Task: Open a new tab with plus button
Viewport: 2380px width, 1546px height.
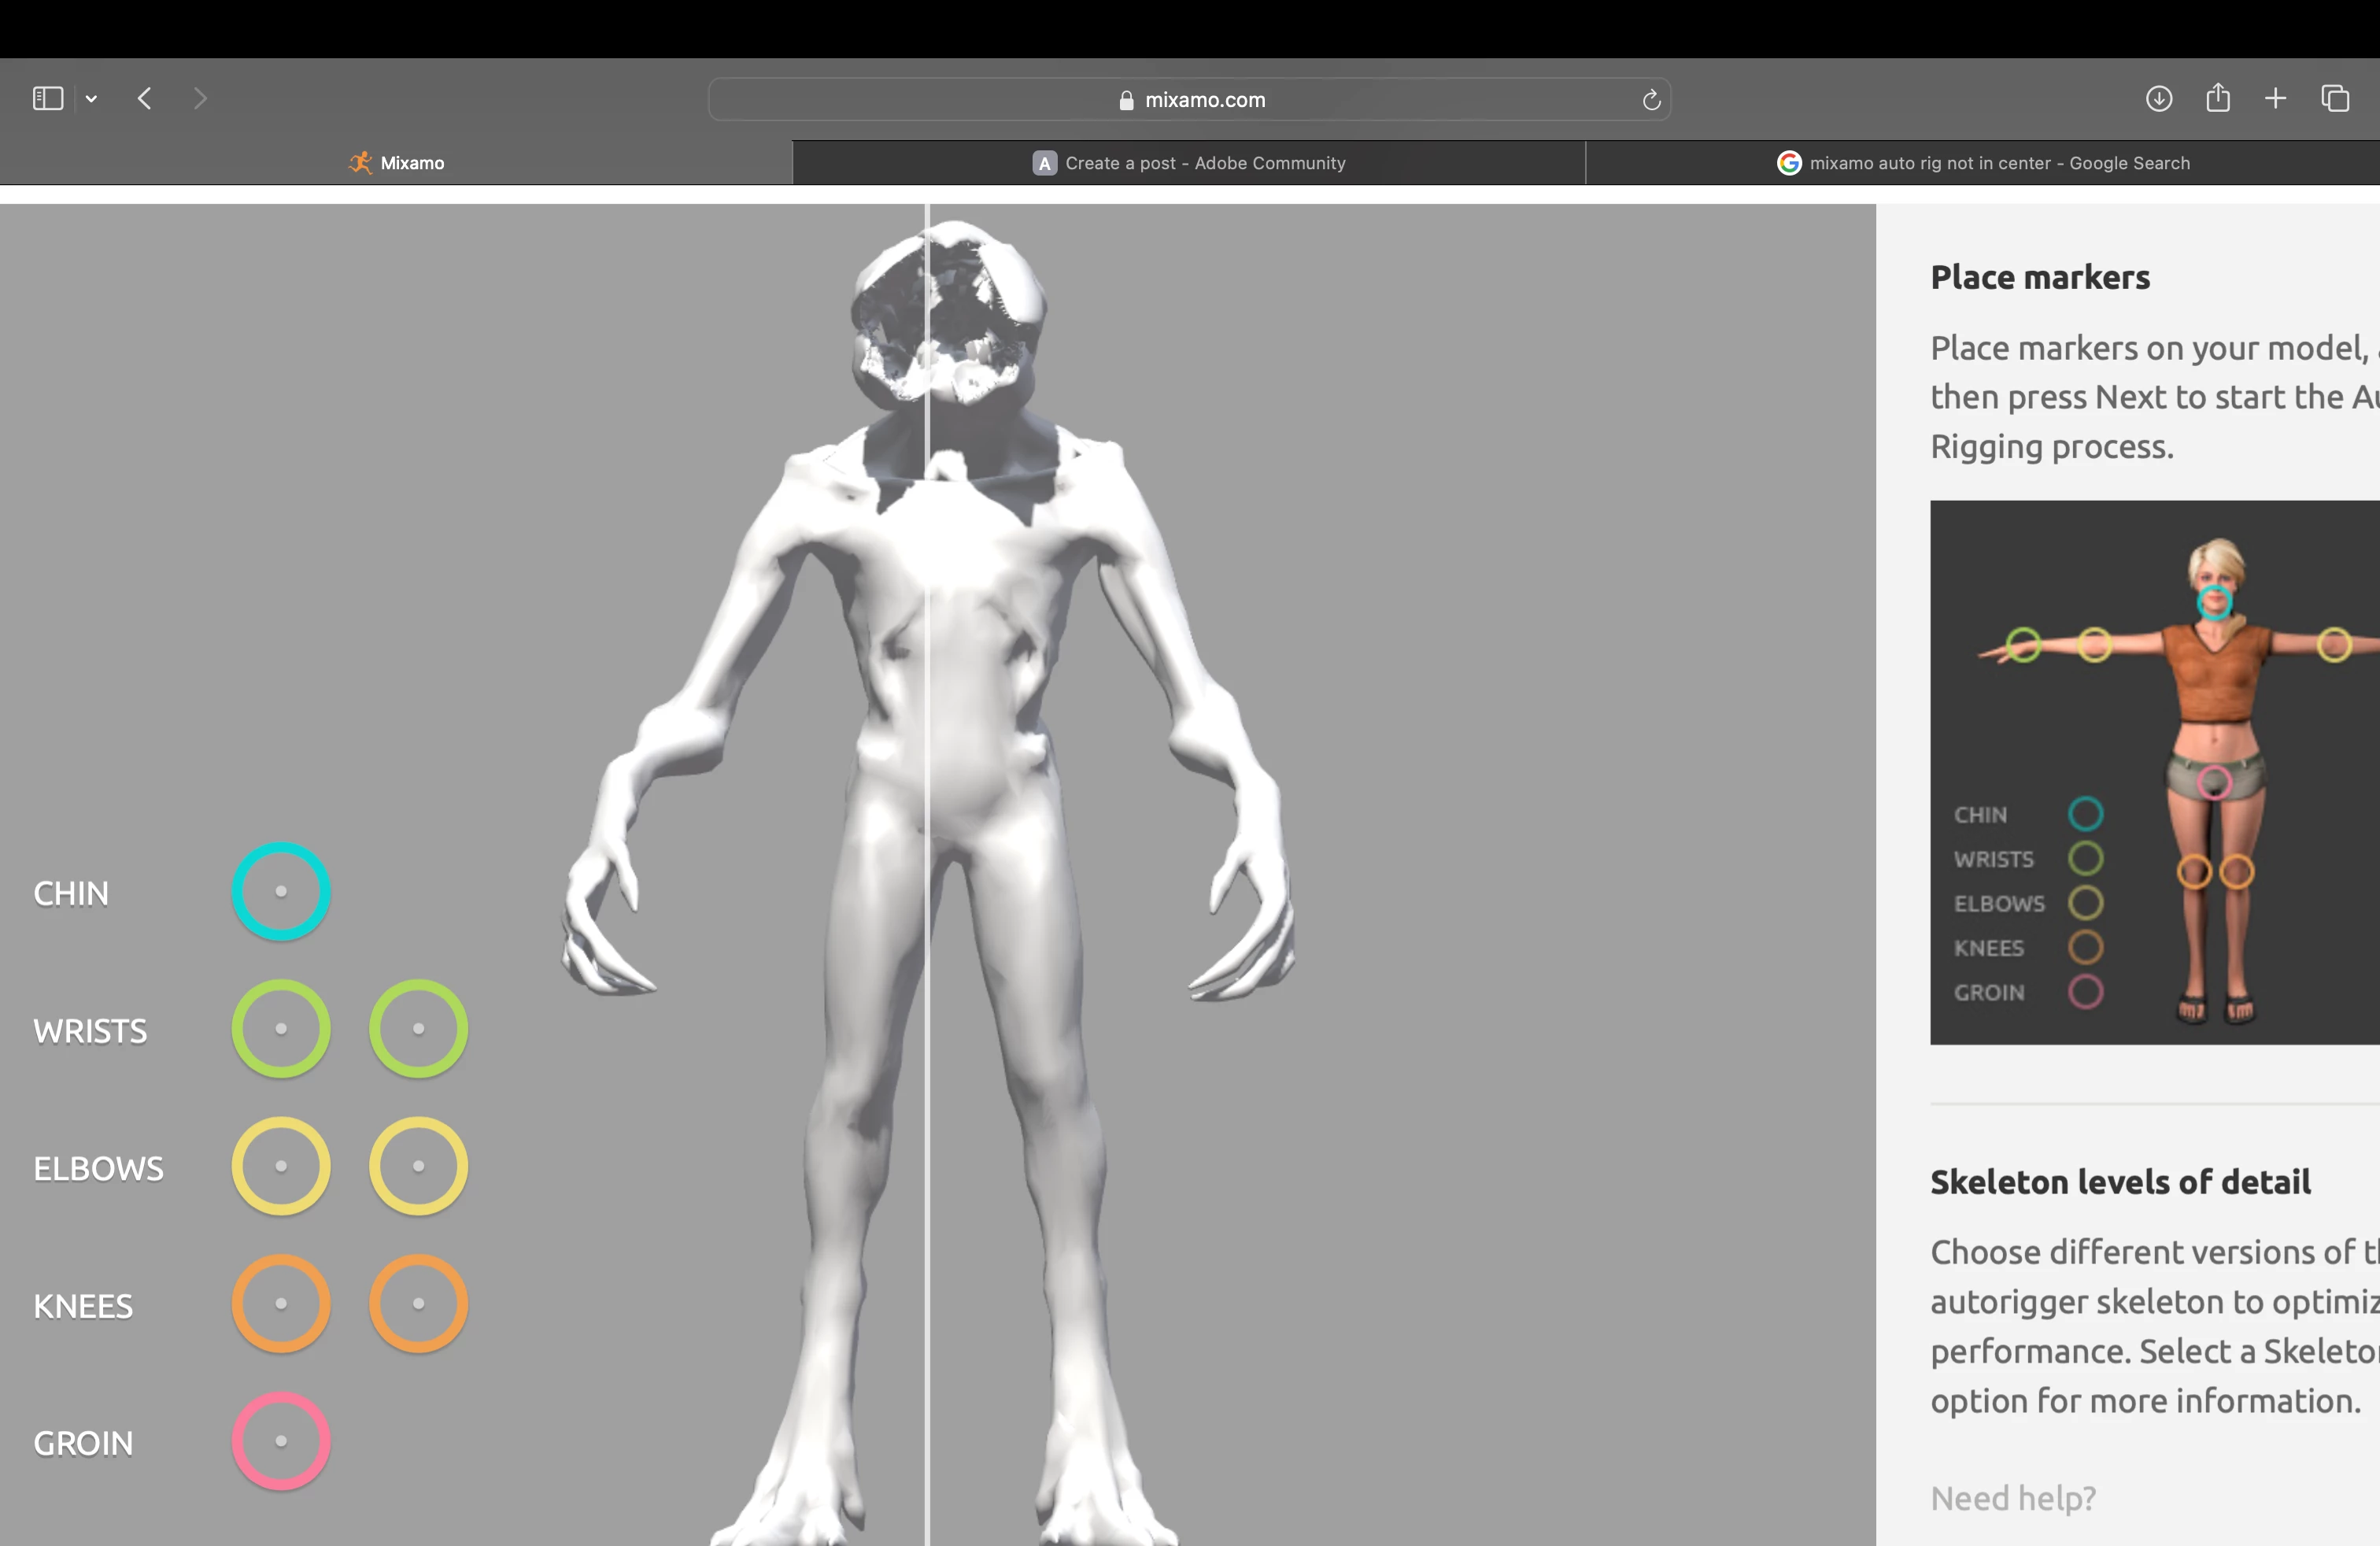Action: pyautogui.click(x=2275, y=98)
